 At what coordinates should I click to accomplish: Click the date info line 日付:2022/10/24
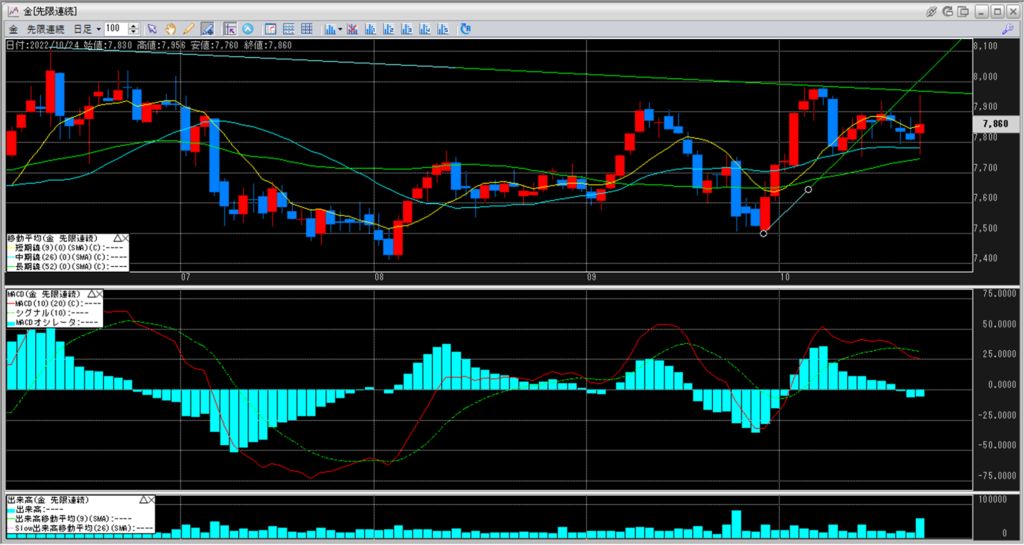[149, 45]
